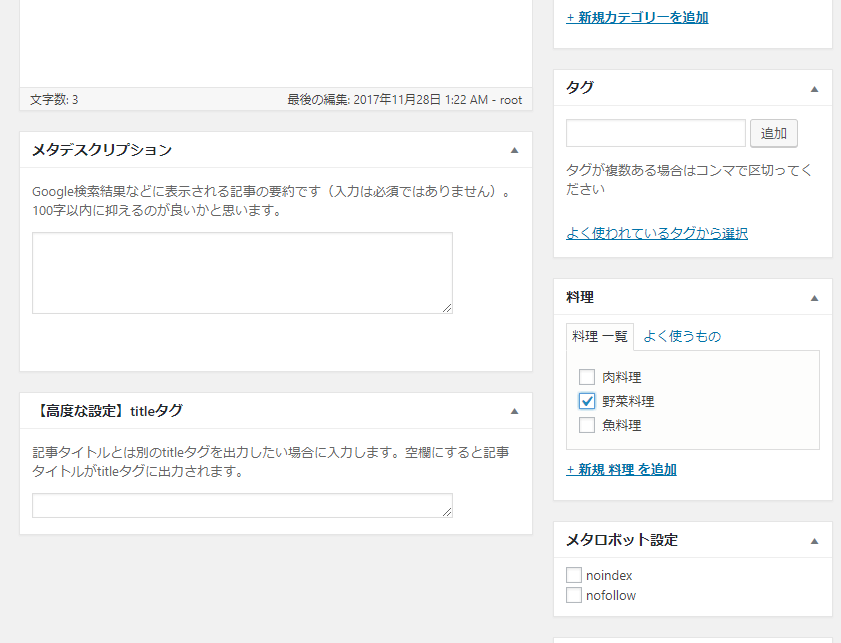This screenshot has width=841, height=643.
Task: Check the 肉料理 checkbox
Action: tap(587, 378)
